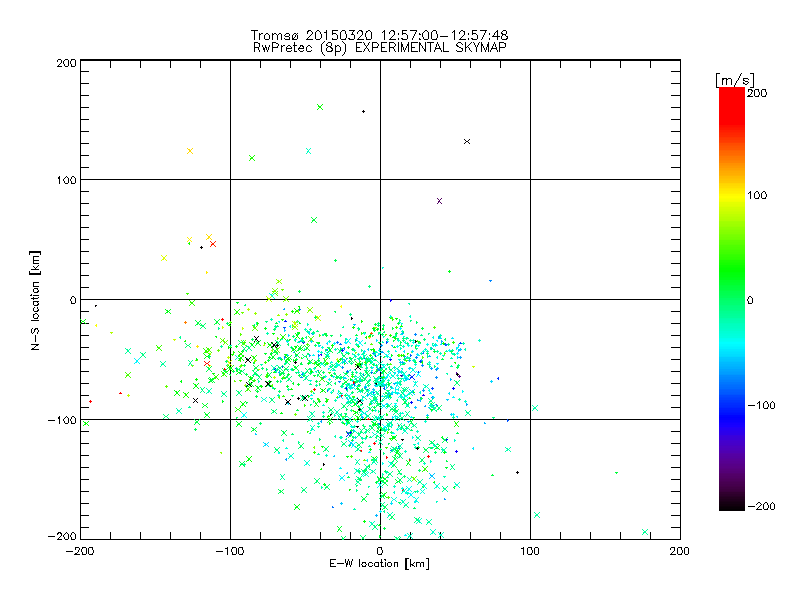Viewport: 800px width, 600px height.
Task: Pick the green middle of the colorbar near 0
Action: pyautogui.click(x=732, y=299)
